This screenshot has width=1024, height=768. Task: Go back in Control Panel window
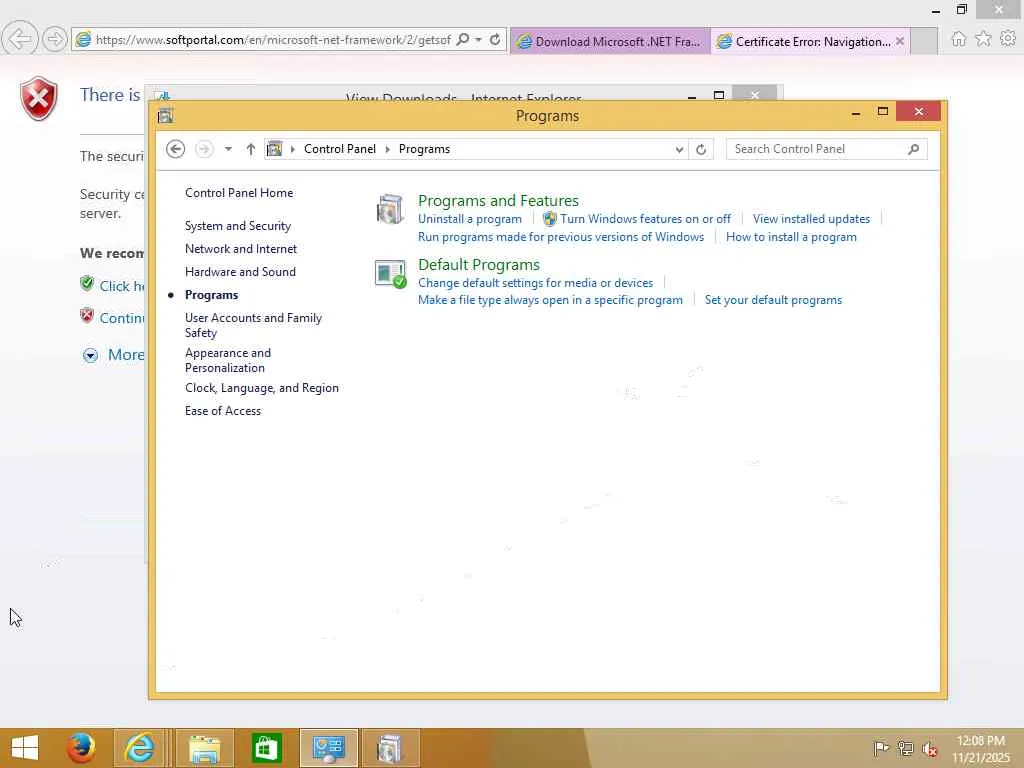175,149
